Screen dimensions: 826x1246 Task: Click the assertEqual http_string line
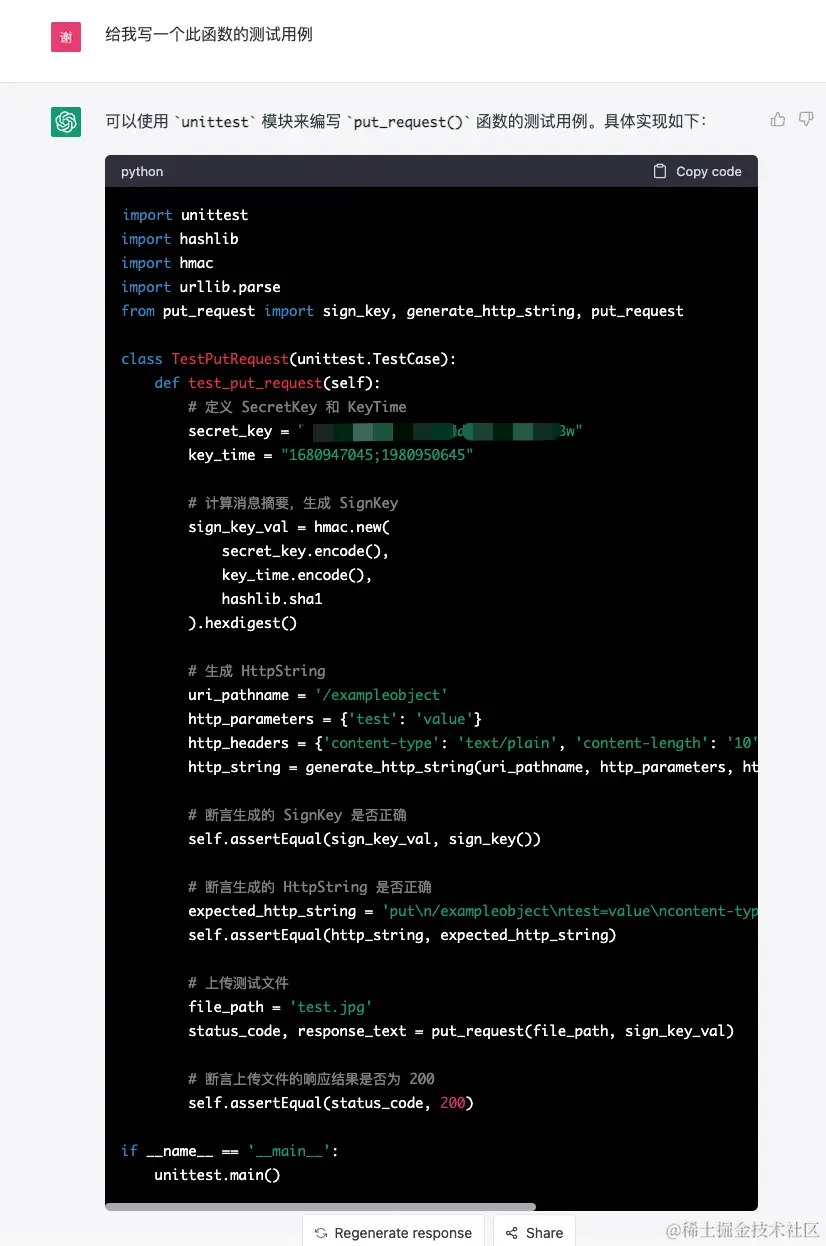point(402,935)
